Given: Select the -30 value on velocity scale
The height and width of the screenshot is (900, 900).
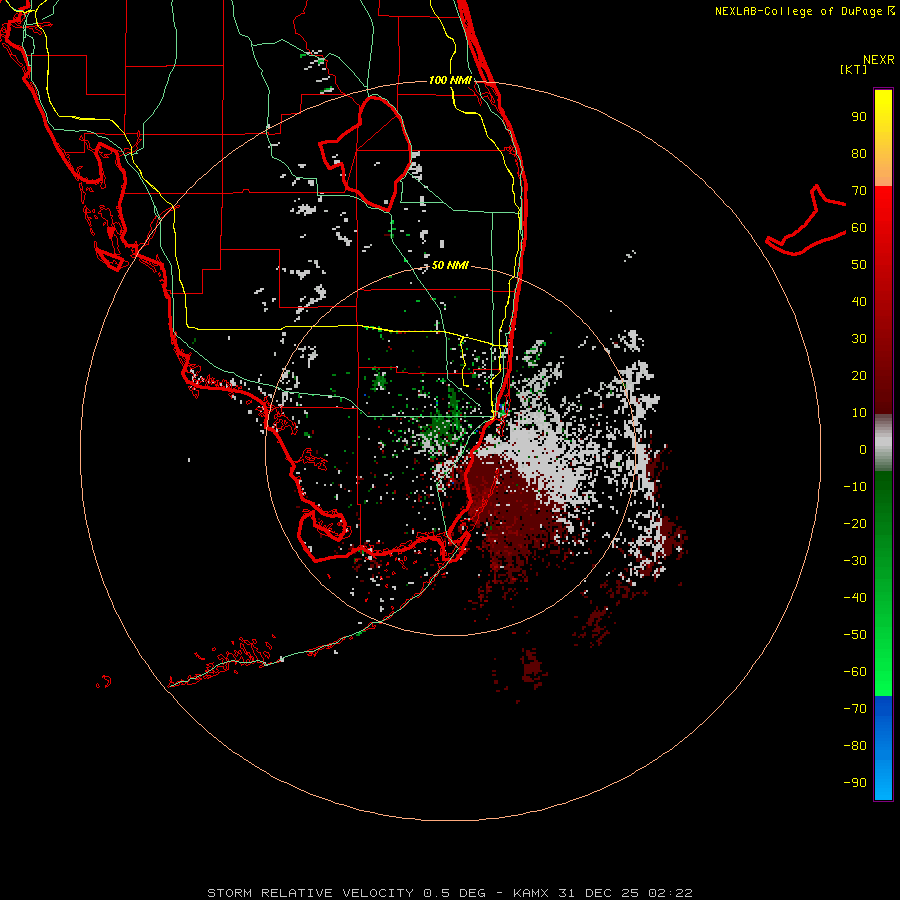Looking at the screenshot, I should tap(855, 561).
